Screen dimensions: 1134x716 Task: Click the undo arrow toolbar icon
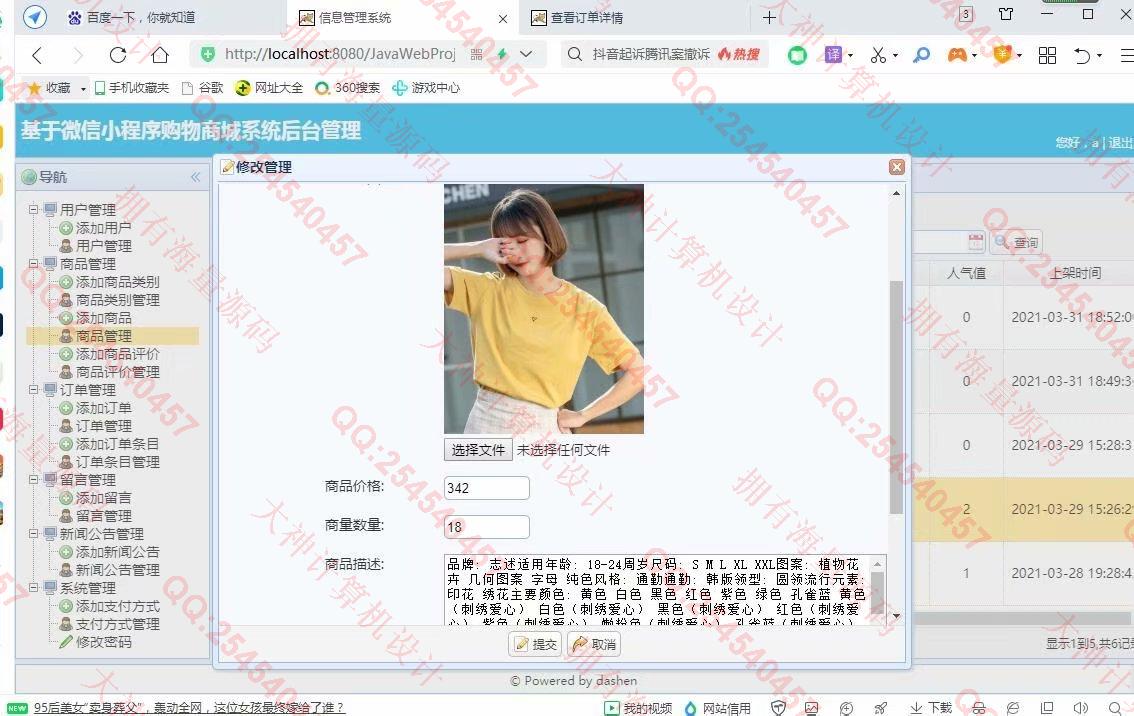(1082, 55)
